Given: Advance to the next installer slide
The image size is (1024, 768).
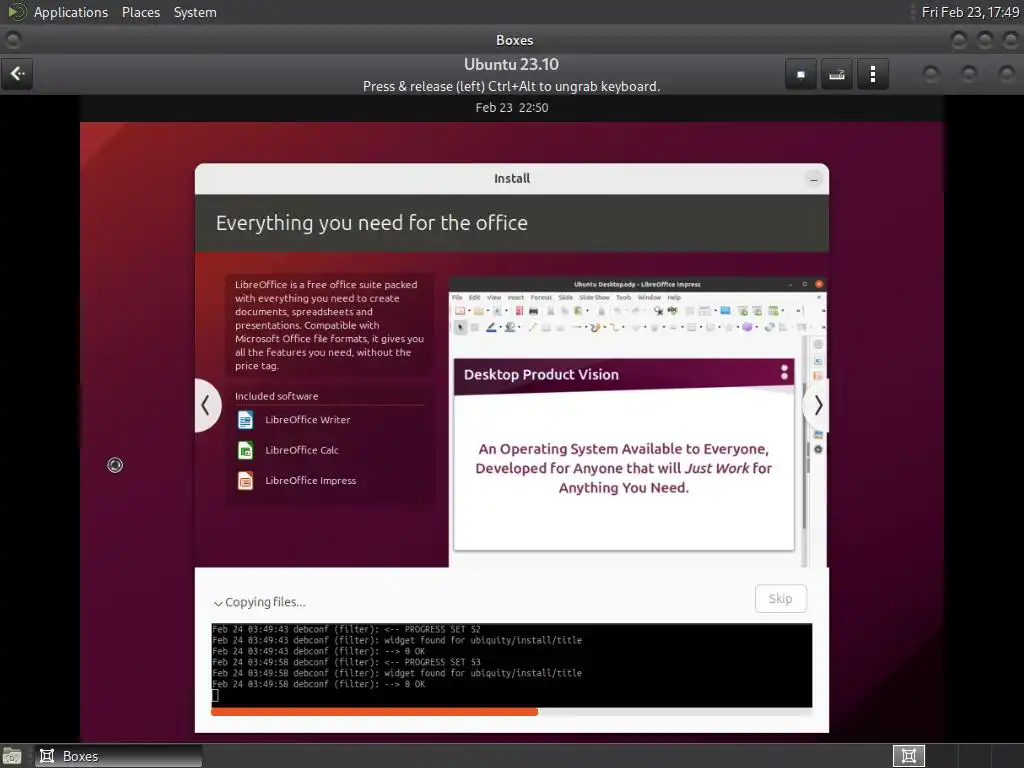Looking at the screenshot, I should (817, 406).
